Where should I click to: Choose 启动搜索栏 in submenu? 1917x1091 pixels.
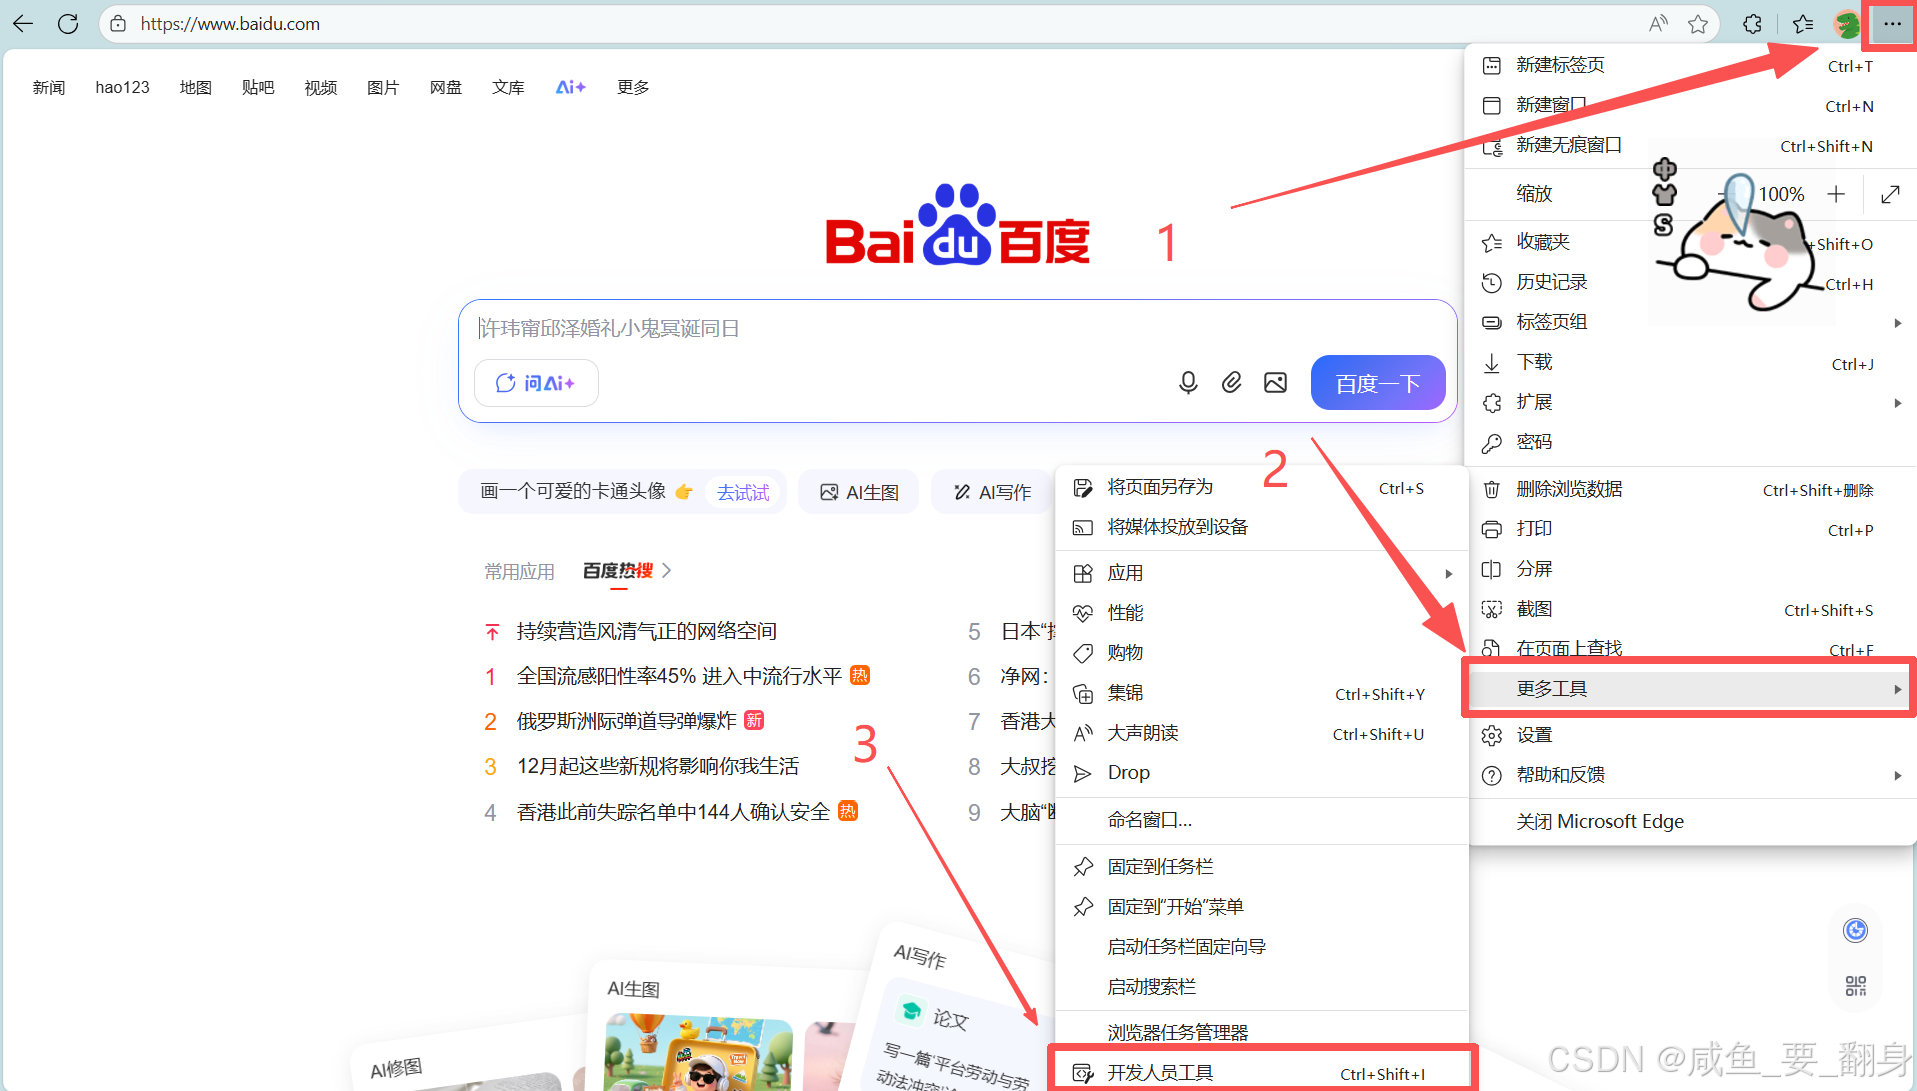pyautogui.click(x=1262, y=988)
